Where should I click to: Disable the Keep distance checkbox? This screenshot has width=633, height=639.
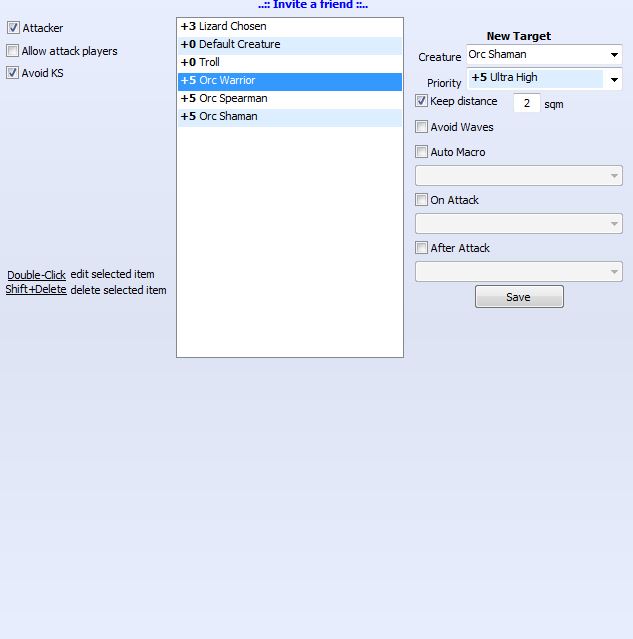(422, 101)
